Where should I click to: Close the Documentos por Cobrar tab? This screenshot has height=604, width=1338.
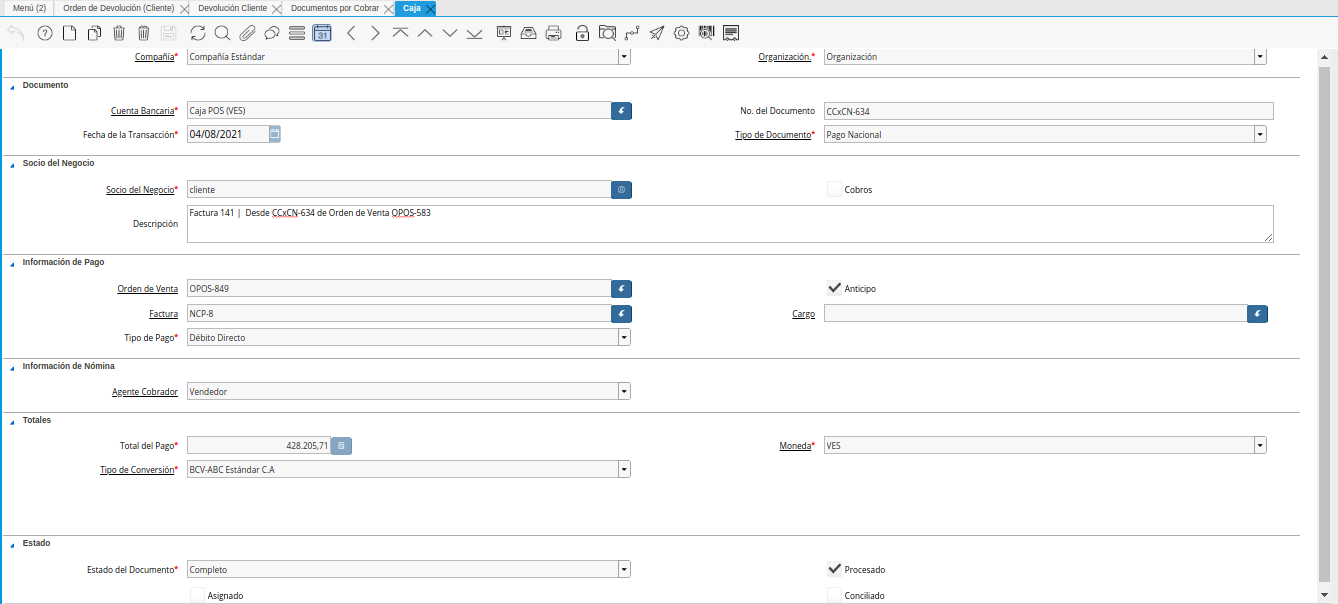pos(388,8)
